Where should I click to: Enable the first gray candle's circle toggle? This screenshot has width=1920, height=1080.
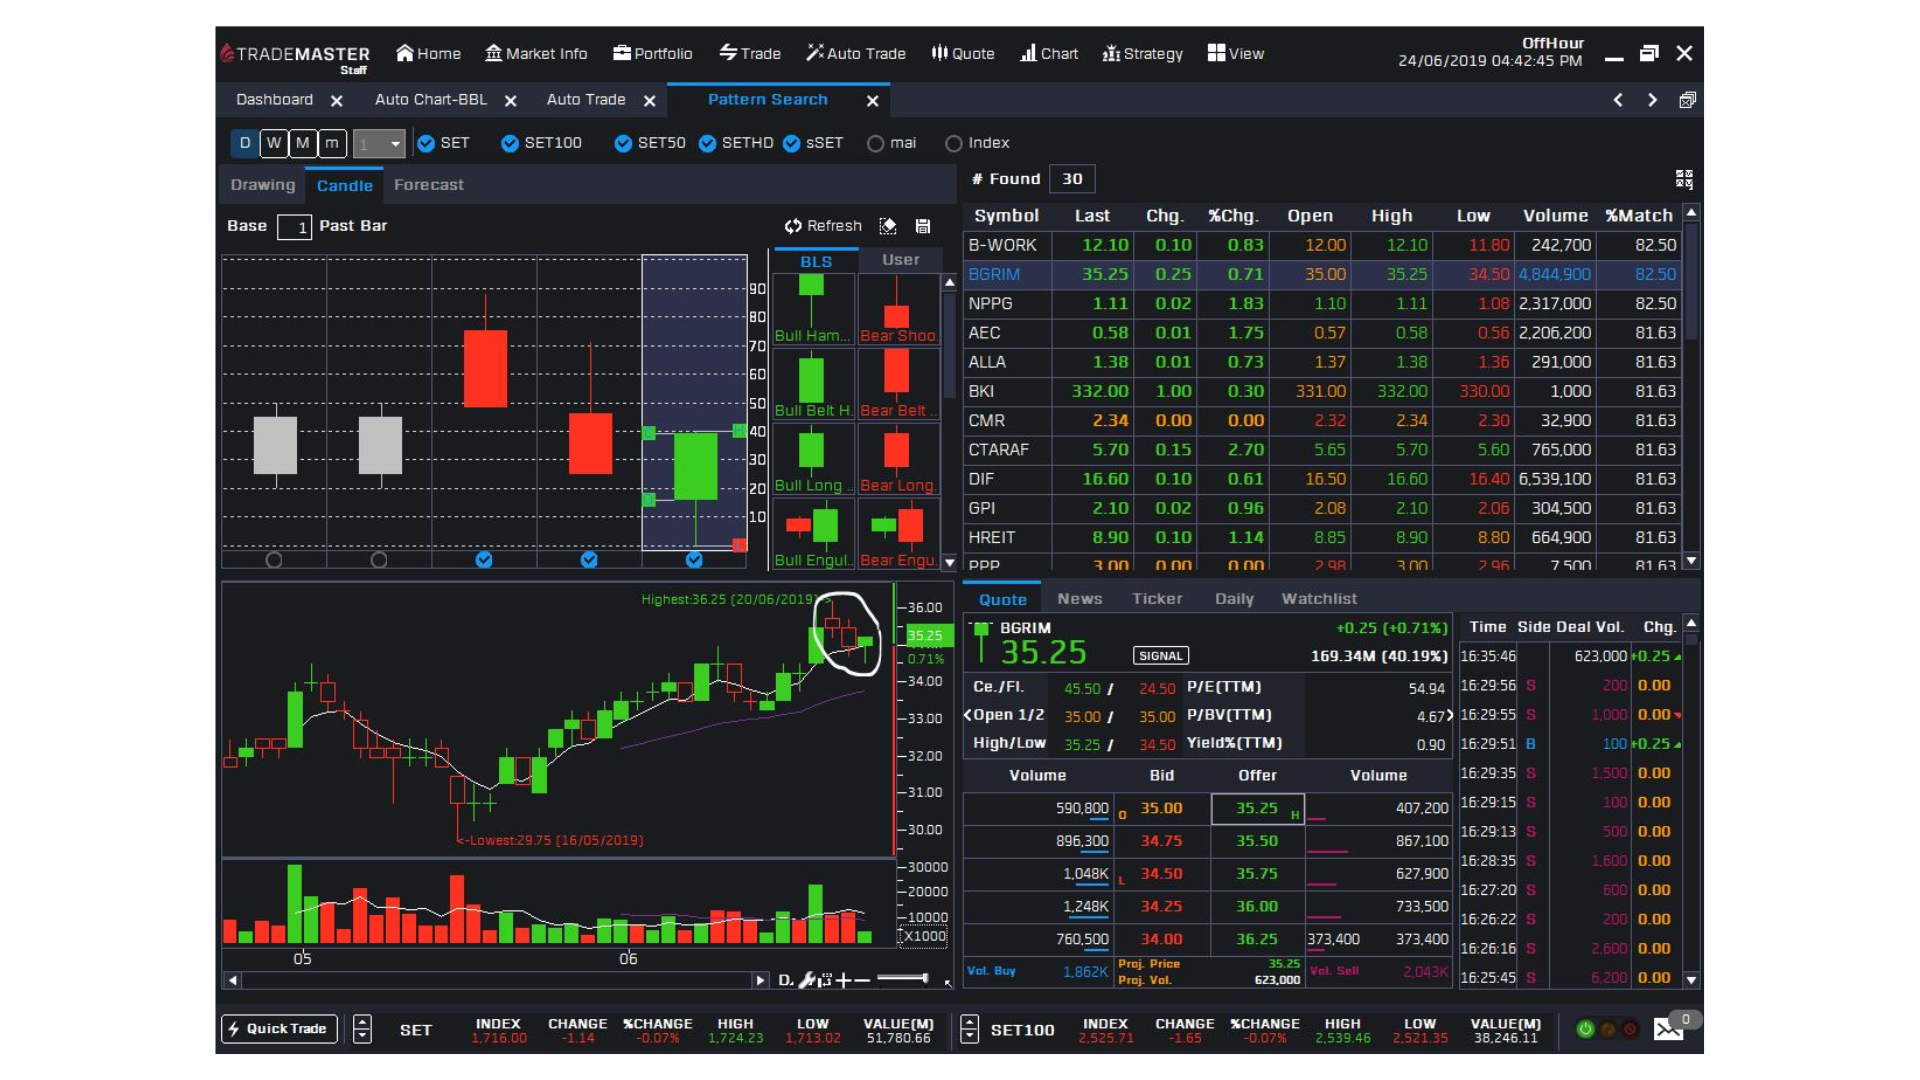tap(274, 560)
